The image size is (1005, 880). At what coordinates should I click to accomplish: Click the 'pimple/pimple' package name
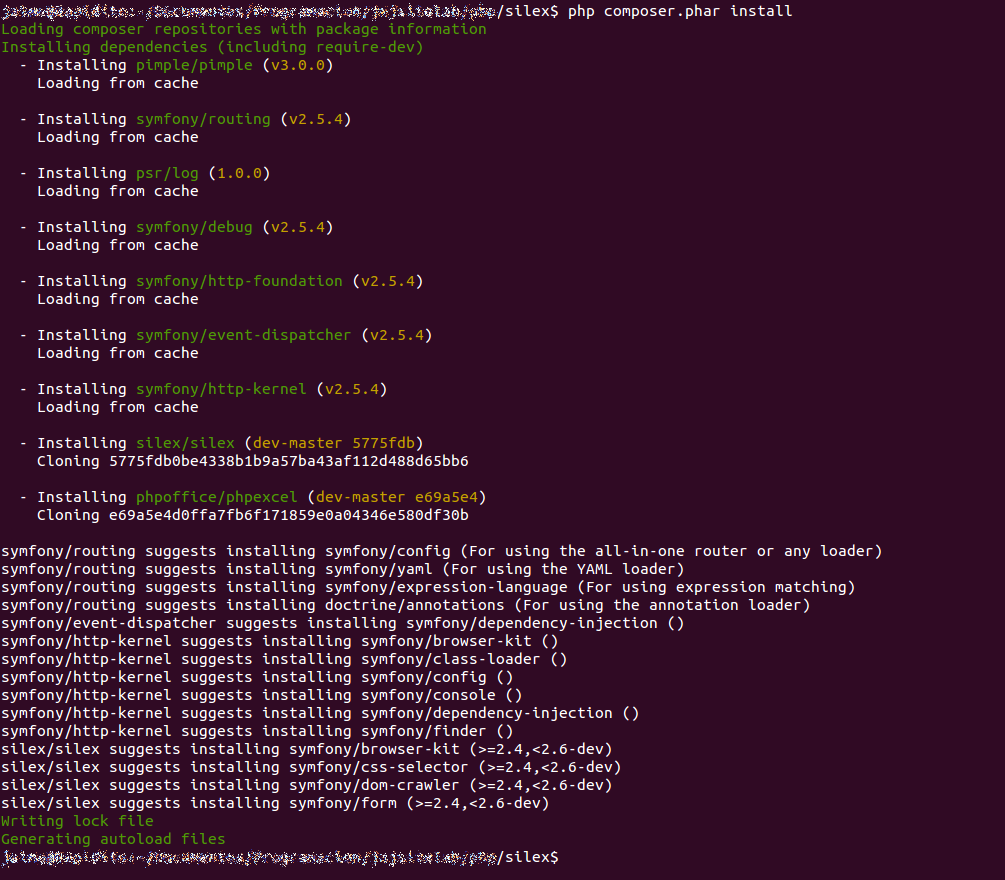(194, 65)
